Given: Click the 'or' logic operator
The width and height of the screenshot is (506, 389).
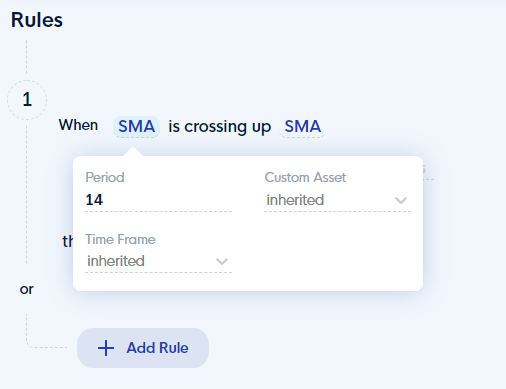Looking at the screenshot, I should pyautogui.click(x=27, y=289).
